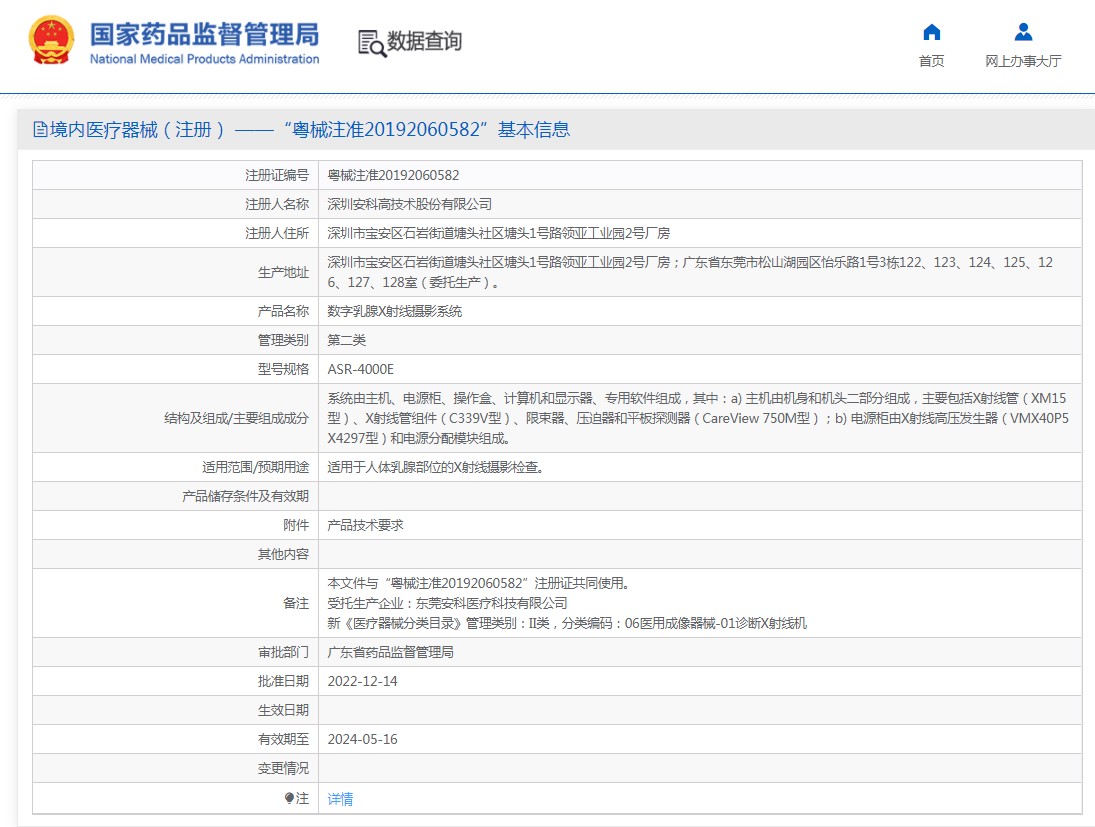
Task: Click the 国家药品监督管理局 site title
Action: (x=205, y=34)
